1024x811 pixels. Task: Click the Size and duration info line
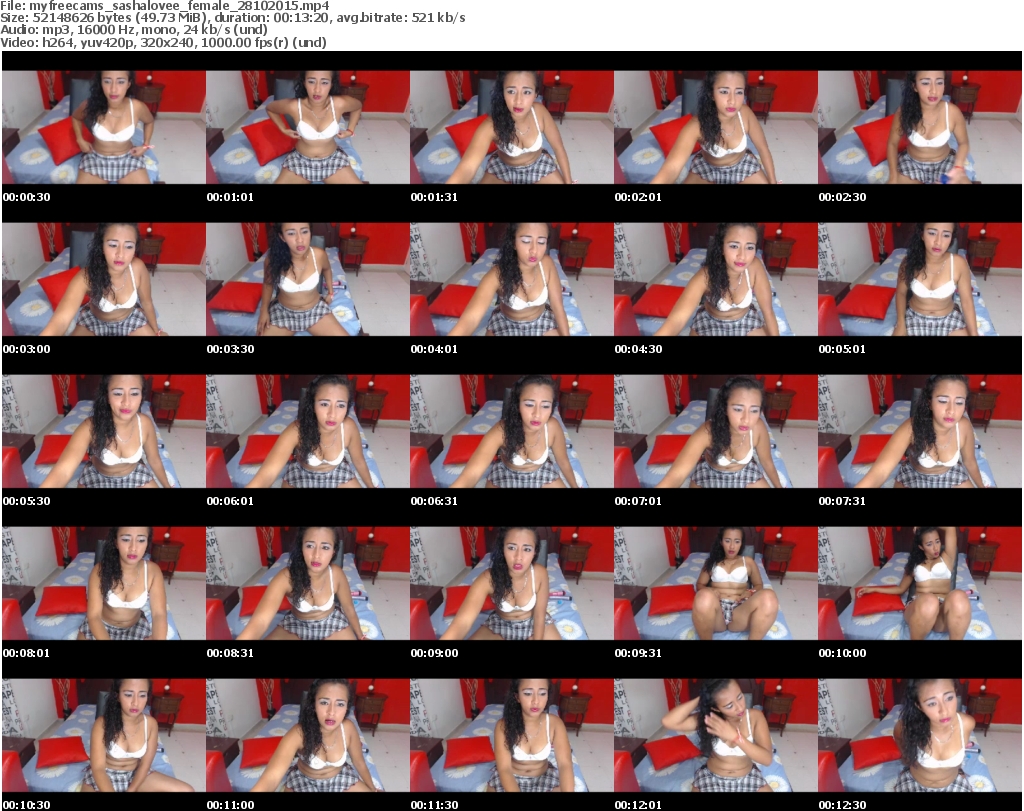coord(233,18)
